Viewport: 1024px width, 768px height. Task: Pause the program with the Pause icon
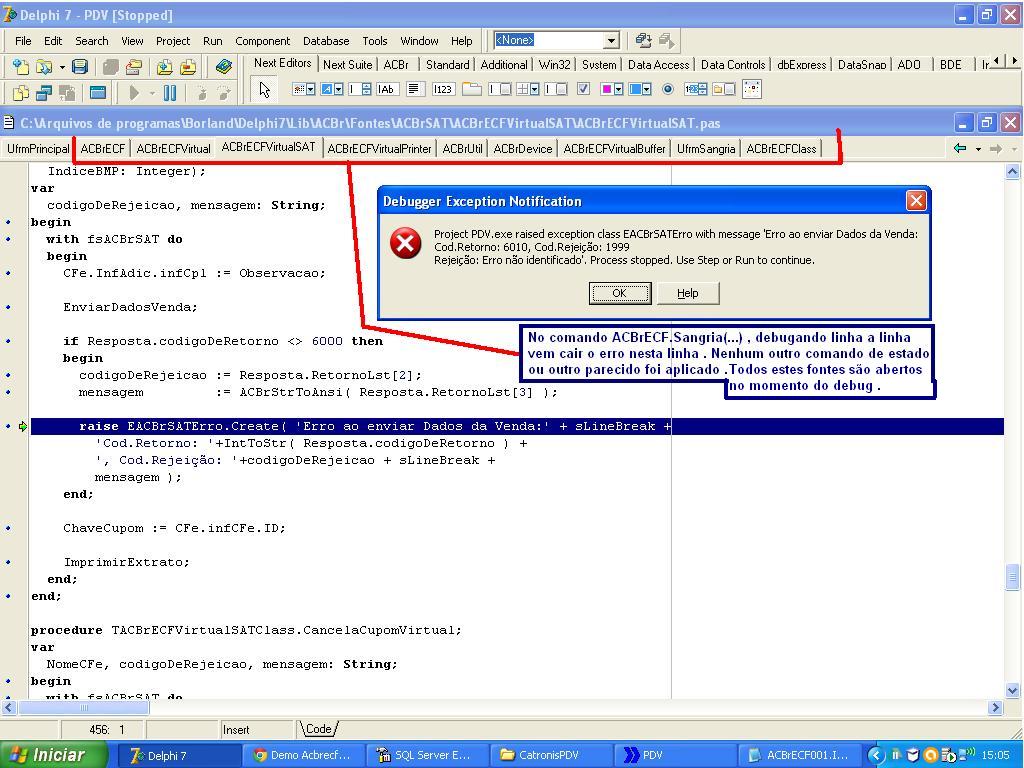170,93
